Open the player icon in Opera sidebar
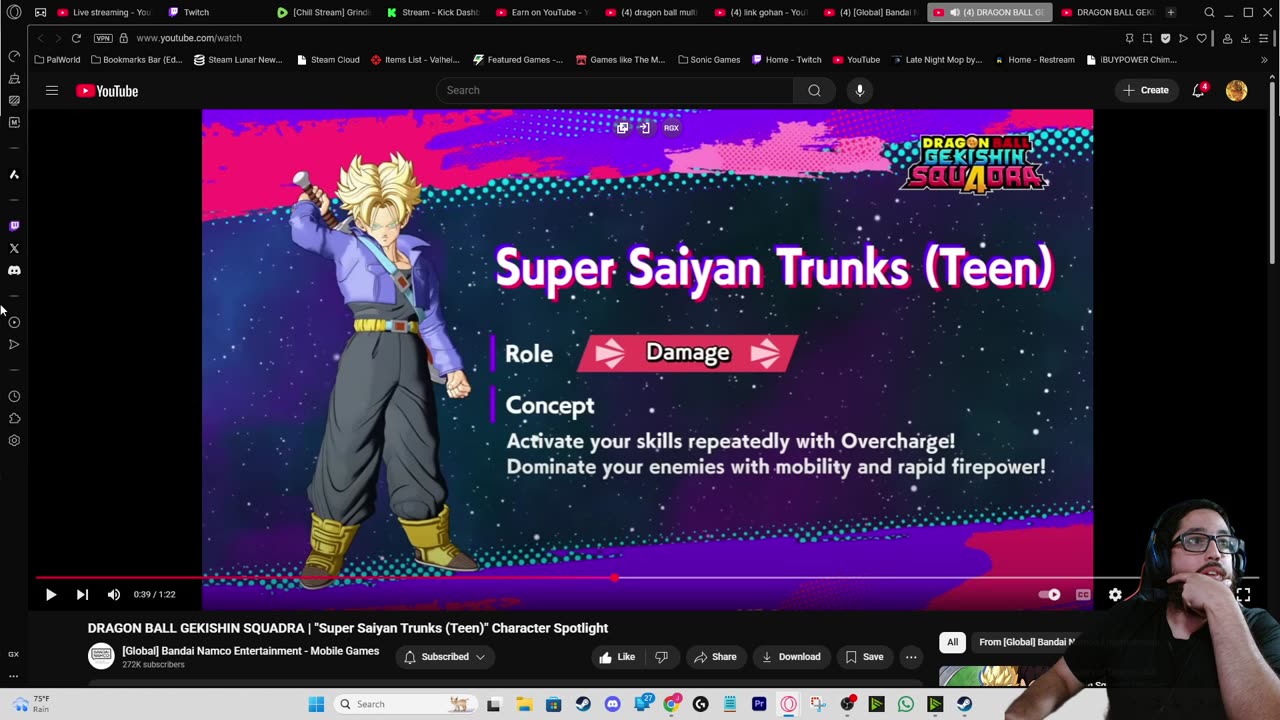The image size is (1280, 720). pyautogui.click(x=14, y=322)
